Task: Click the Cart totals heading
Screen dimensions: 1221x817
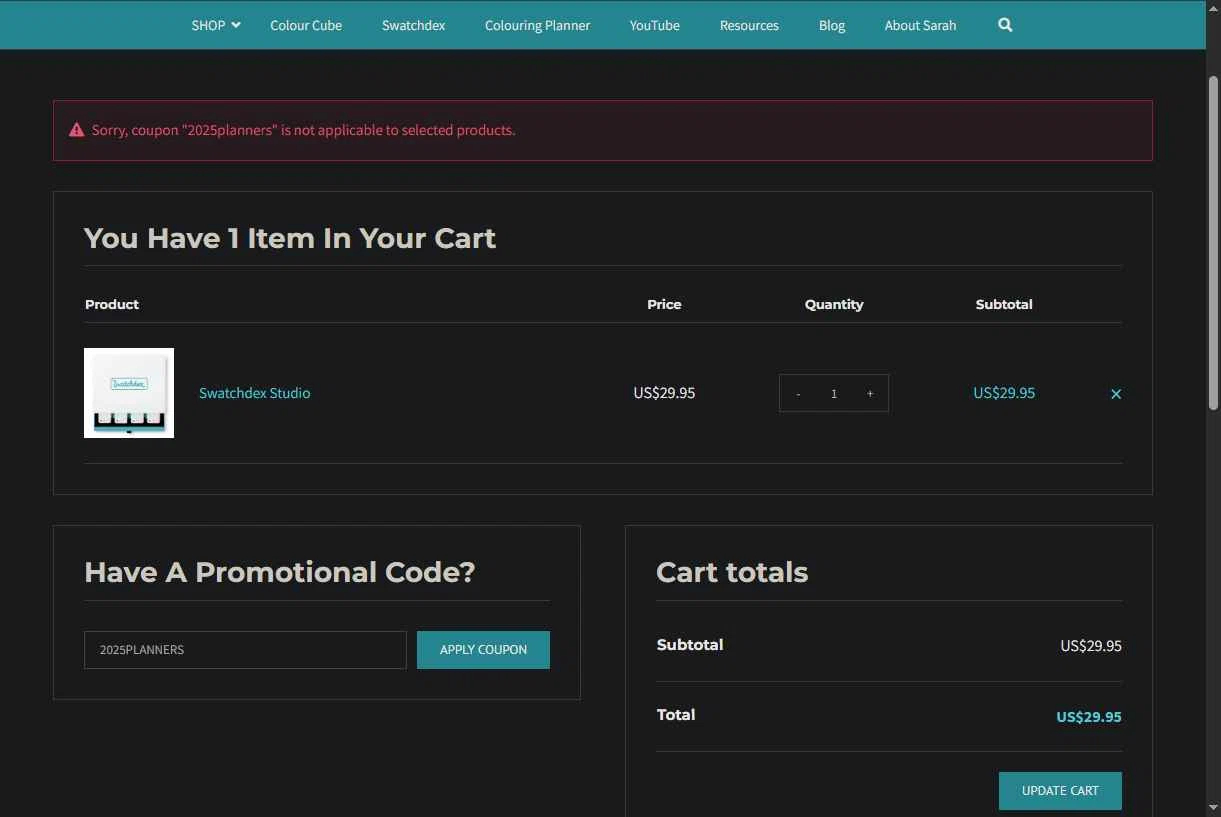Action: point(732,572)
